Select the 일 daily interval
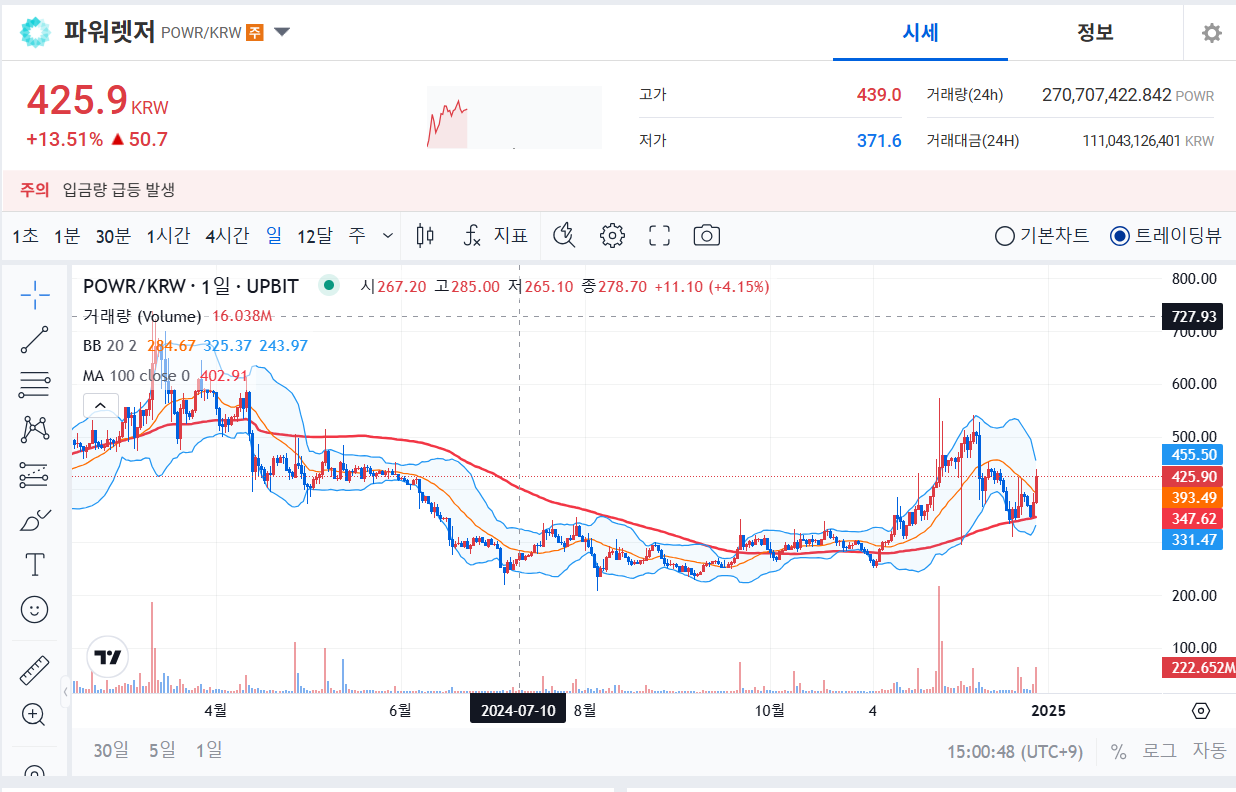1236x792 pixels. pos(273,236)
